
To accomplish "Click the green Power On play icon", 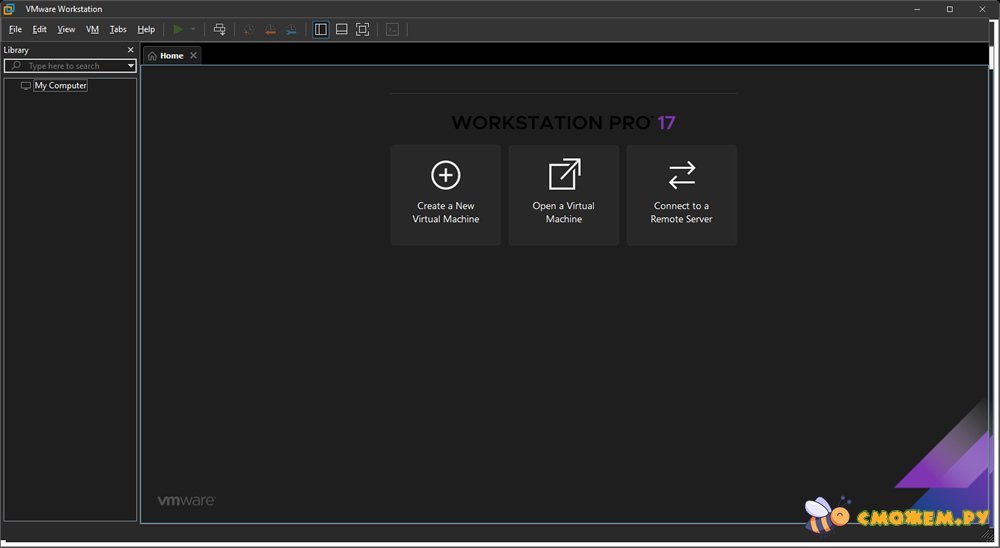I will click(x=177, y=30).
